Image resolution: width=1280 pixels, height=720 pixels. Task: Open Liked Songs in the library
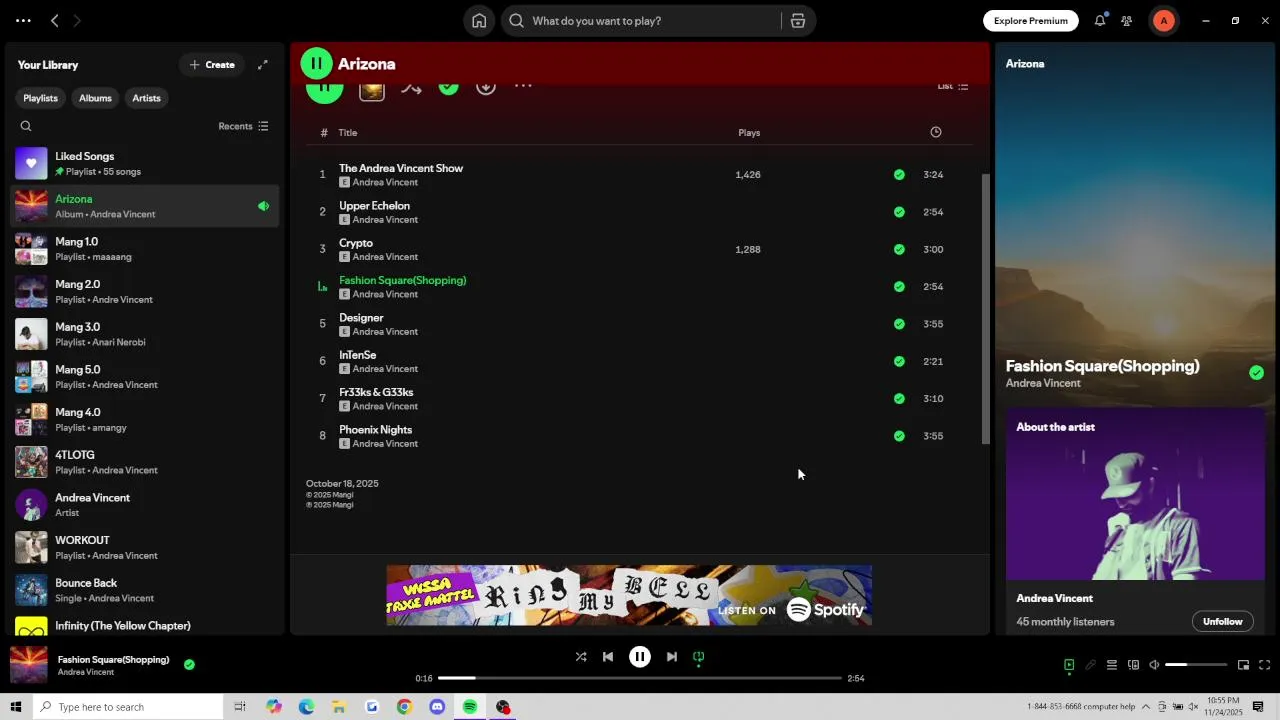[x=146, y=163]
